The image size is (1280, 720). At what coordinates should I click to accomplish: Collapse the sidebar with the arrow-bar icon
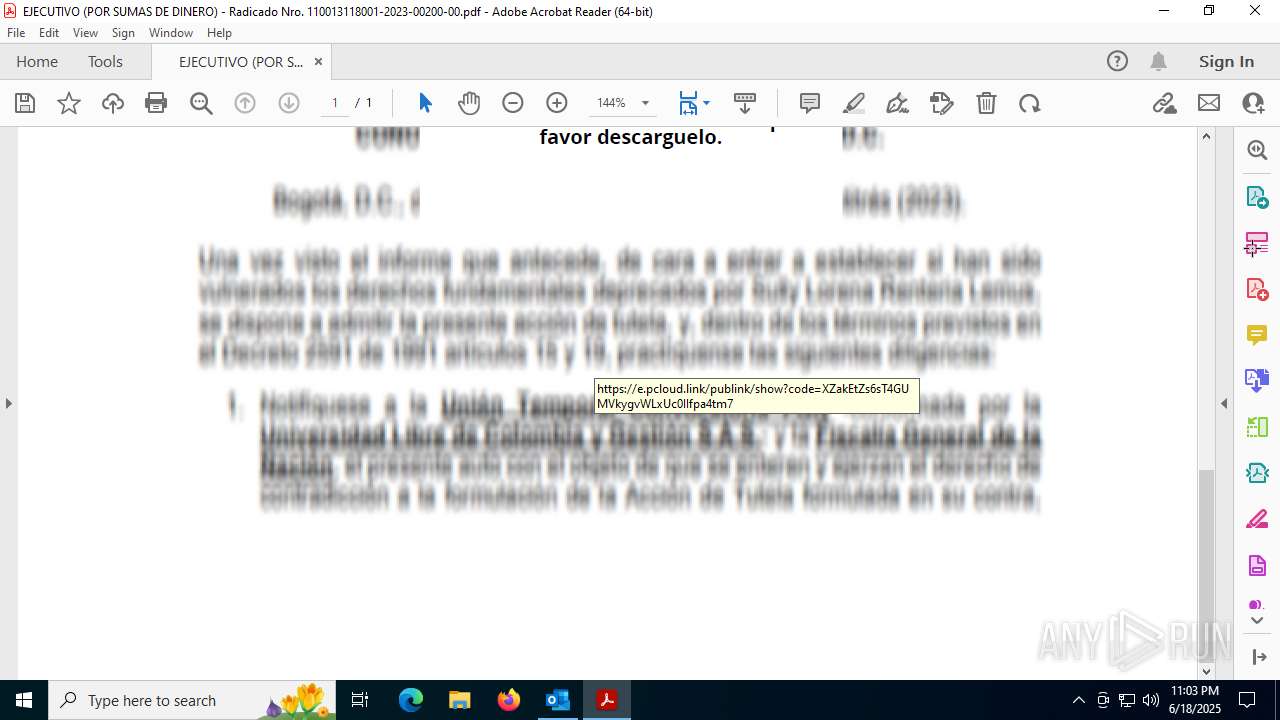pos(1258,657)
